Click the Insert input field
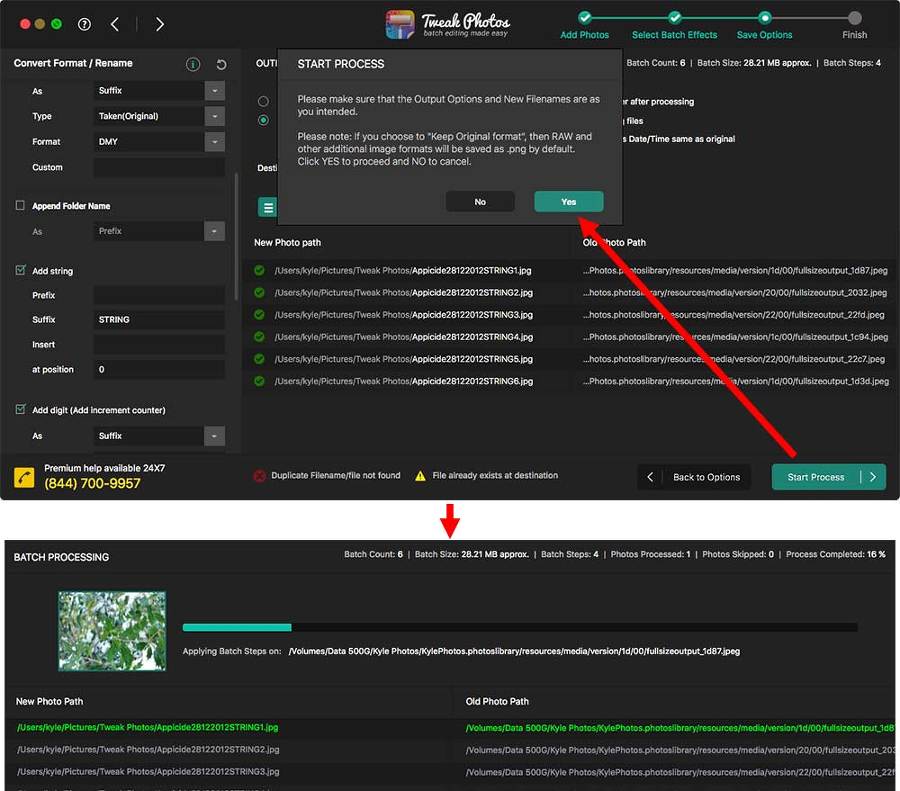 coord(159,345)
